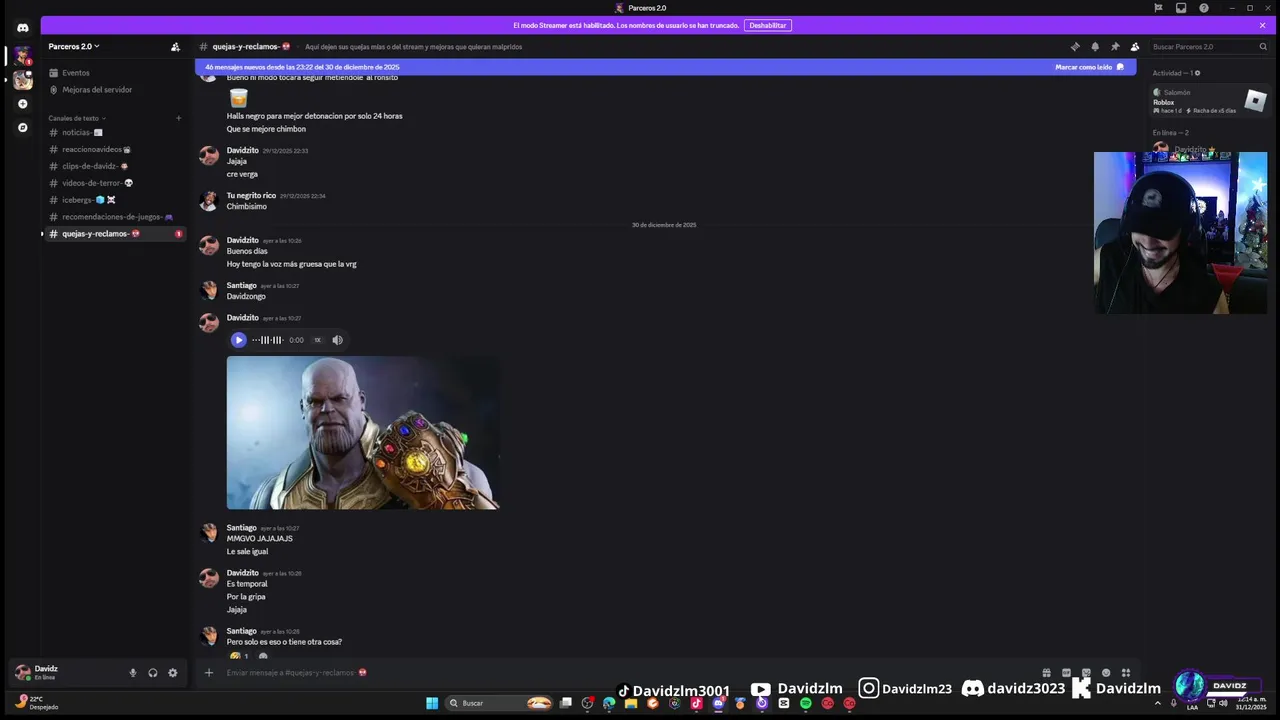The height and width of the screenshot is (720, 1280).
Task: Collapse the Canales de texto category
Action: 77,118
